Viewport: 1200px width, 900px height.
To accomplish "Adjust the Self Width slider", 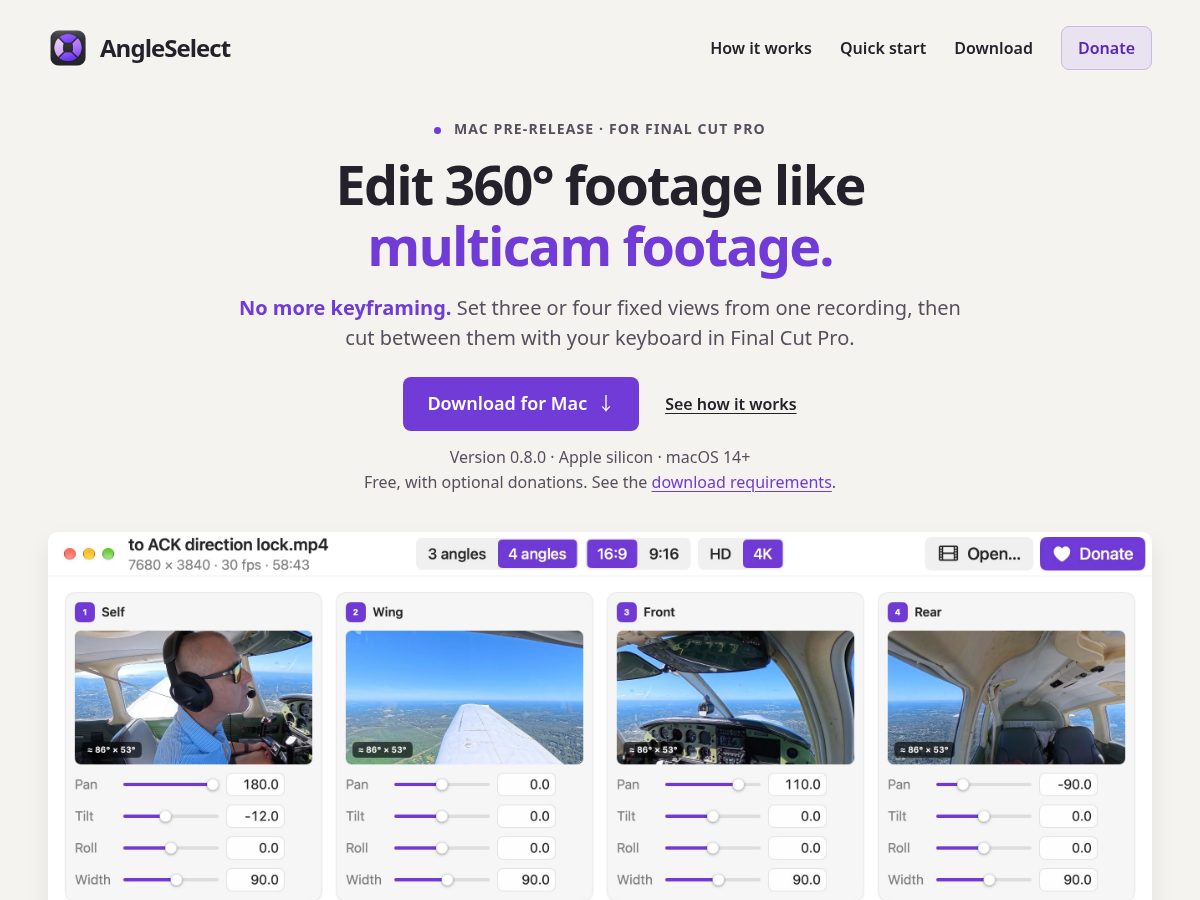I will [x=171, y=880].
